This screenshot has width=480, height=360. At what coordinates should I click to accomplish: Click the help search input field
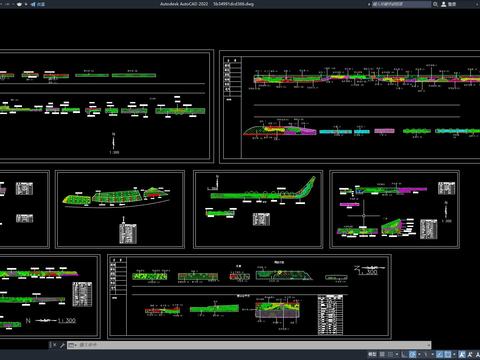coord(402,4)
